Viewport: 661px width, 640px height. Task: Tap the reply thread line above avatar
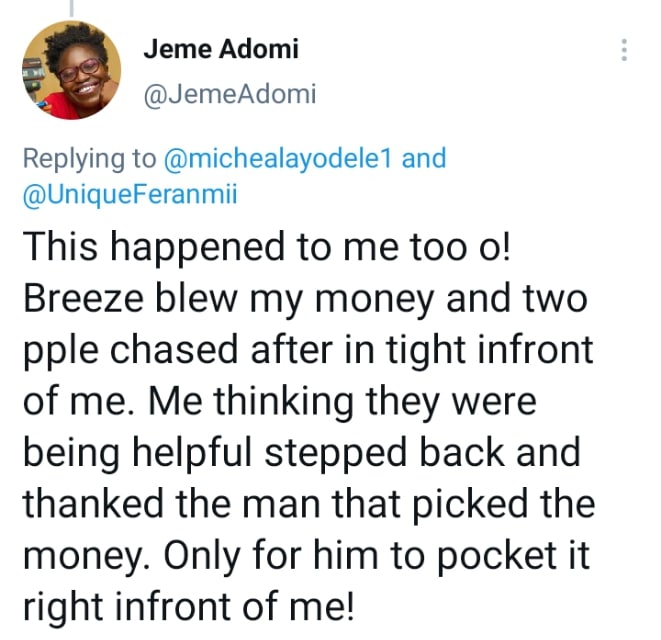click(72, 8)
